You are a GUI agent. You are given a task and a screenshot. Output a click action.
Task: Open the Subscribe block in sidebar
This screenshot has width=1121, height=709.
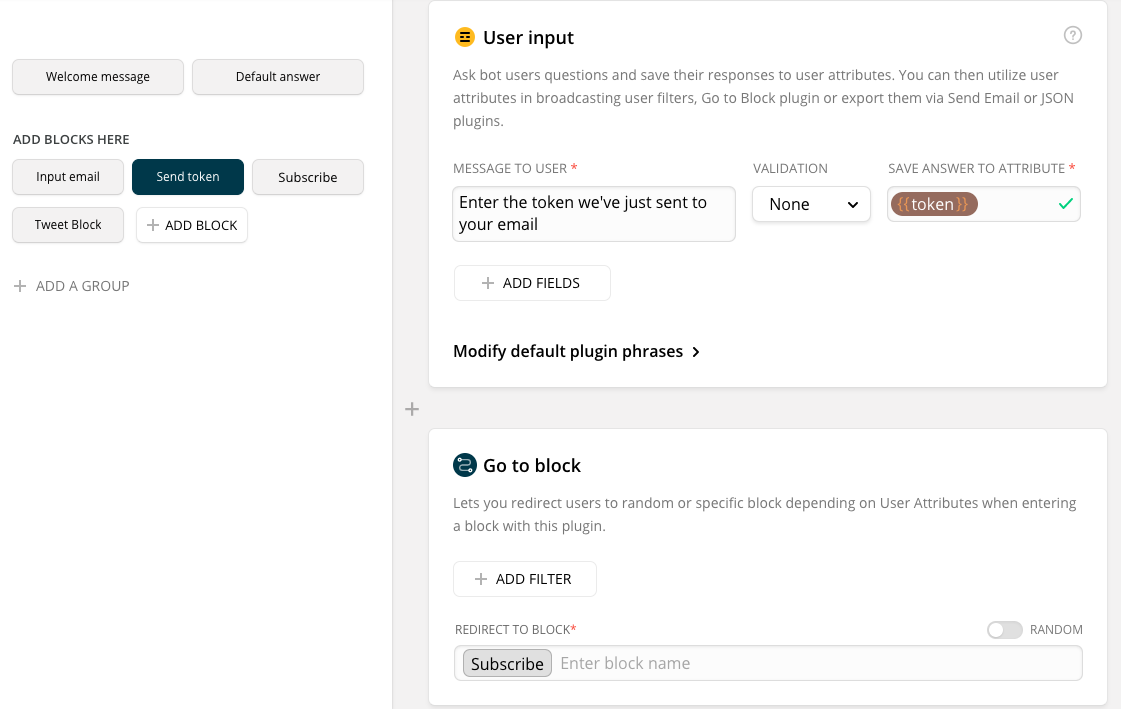[308, 177]
